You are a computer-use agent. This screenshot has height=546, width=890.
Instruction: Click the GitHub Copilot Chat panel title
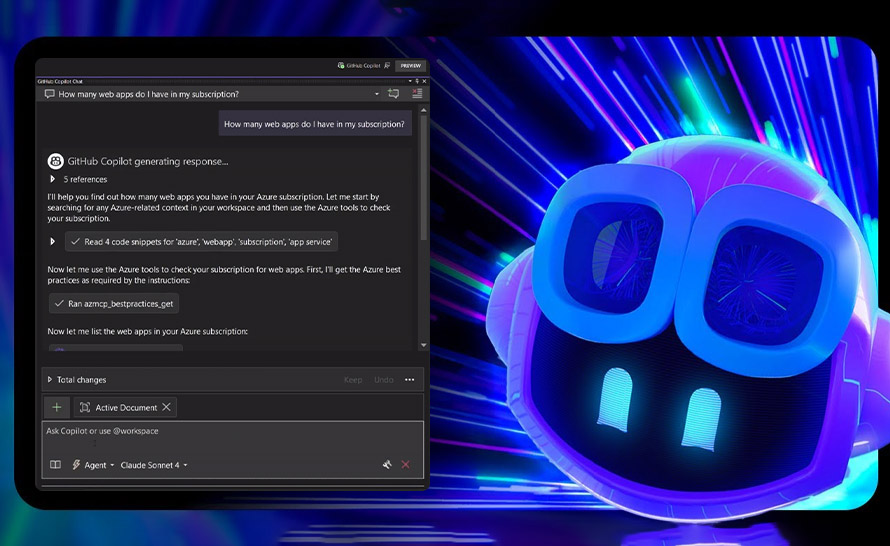click(x=60, y=81)
